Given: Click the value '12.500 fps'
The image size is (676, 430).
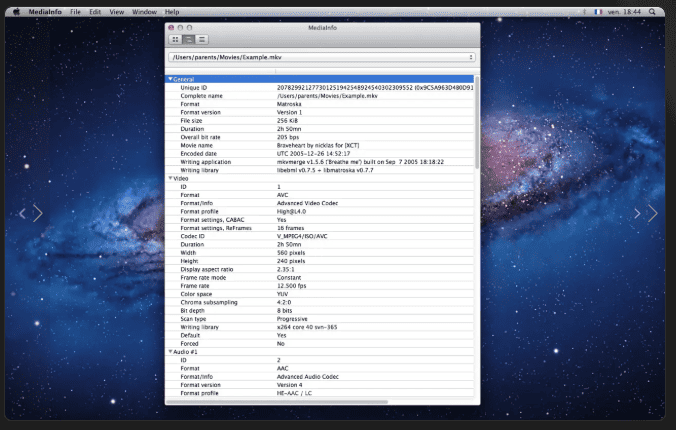Looking at the screenshot, I should pyautogui.click(x=291, y=286).
